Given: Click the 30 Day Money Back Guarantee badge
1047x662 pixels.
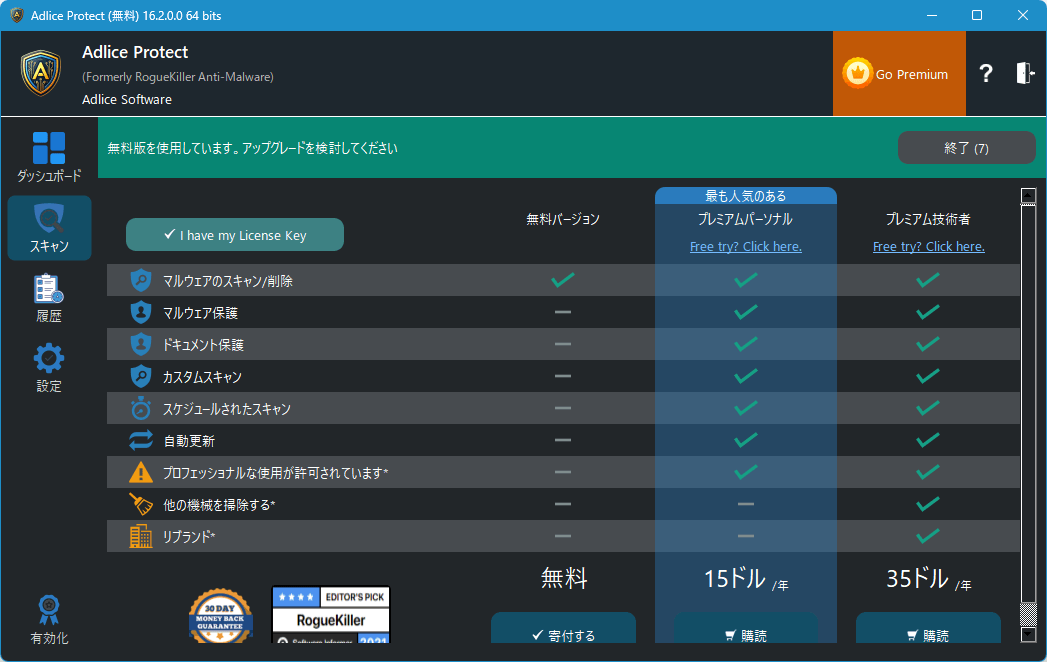Looking at the screenshot, I should (x=220, y=617).
